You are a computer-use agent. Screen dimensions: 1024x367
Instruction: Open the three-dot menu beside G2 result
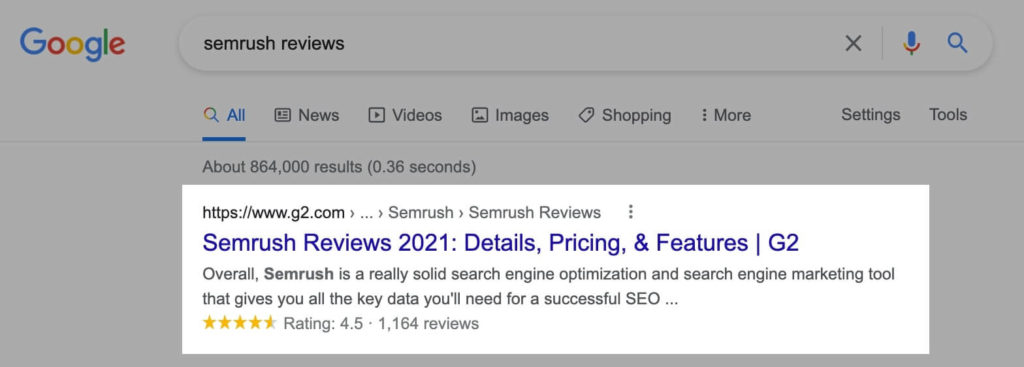(630, 212)
